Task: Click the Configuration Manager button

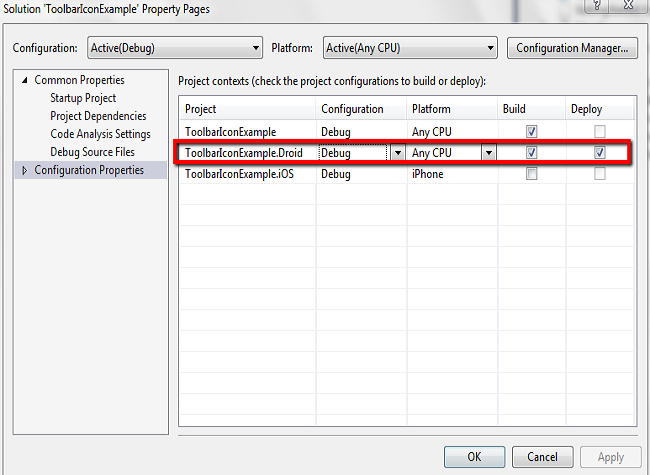Action: point(572,48)
